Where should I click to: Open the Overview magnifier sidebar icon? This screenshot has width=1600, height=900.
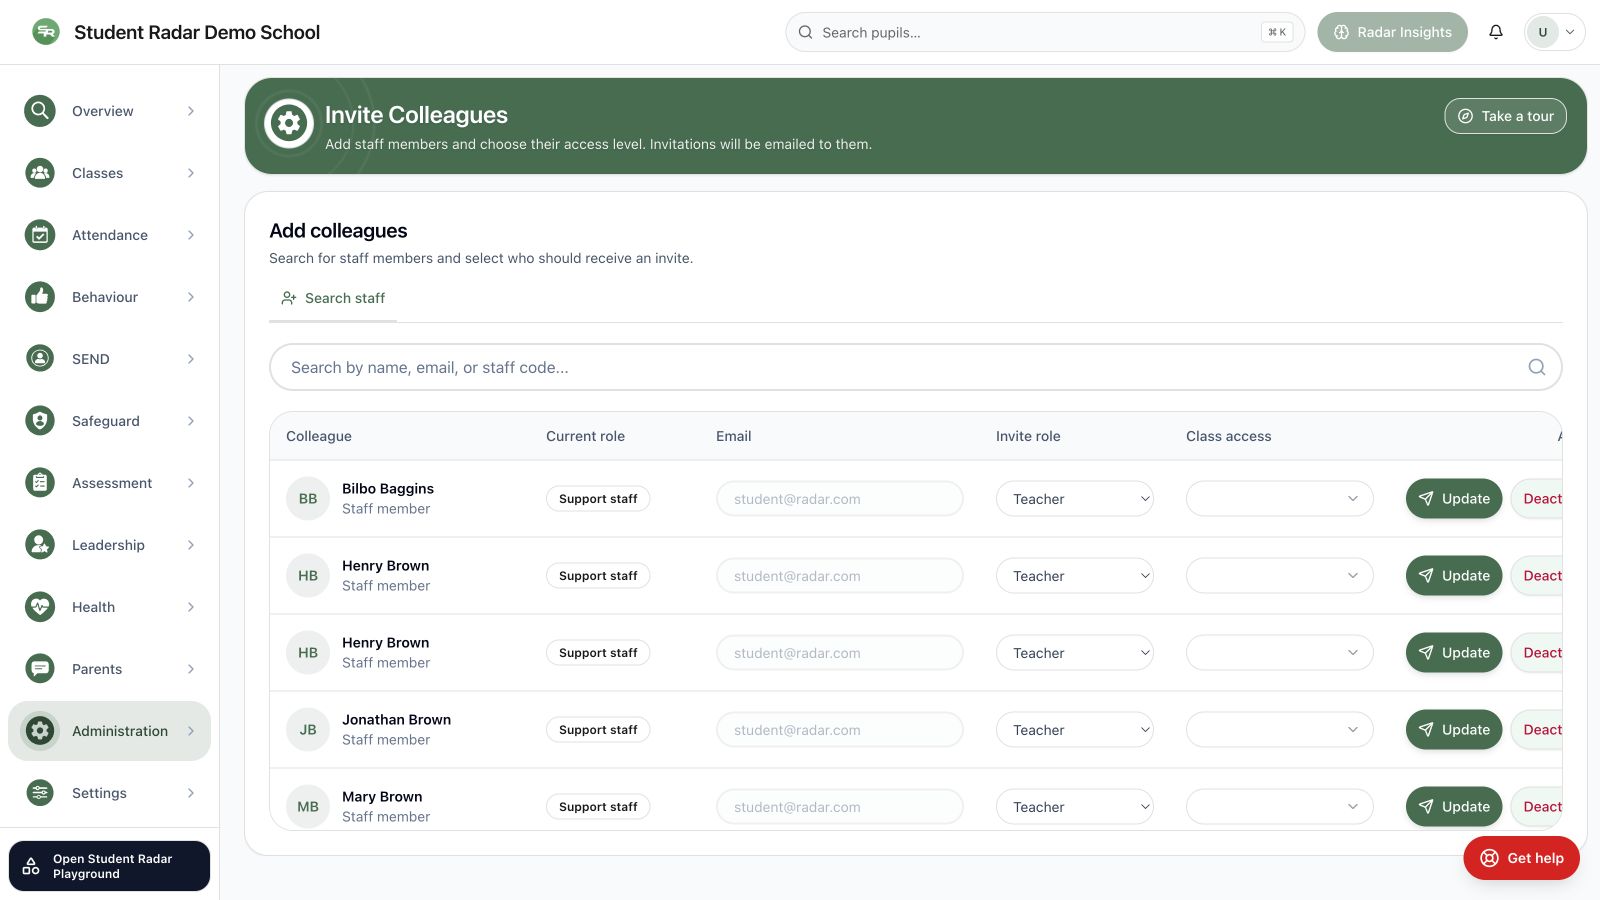click(x=40, y=111)
